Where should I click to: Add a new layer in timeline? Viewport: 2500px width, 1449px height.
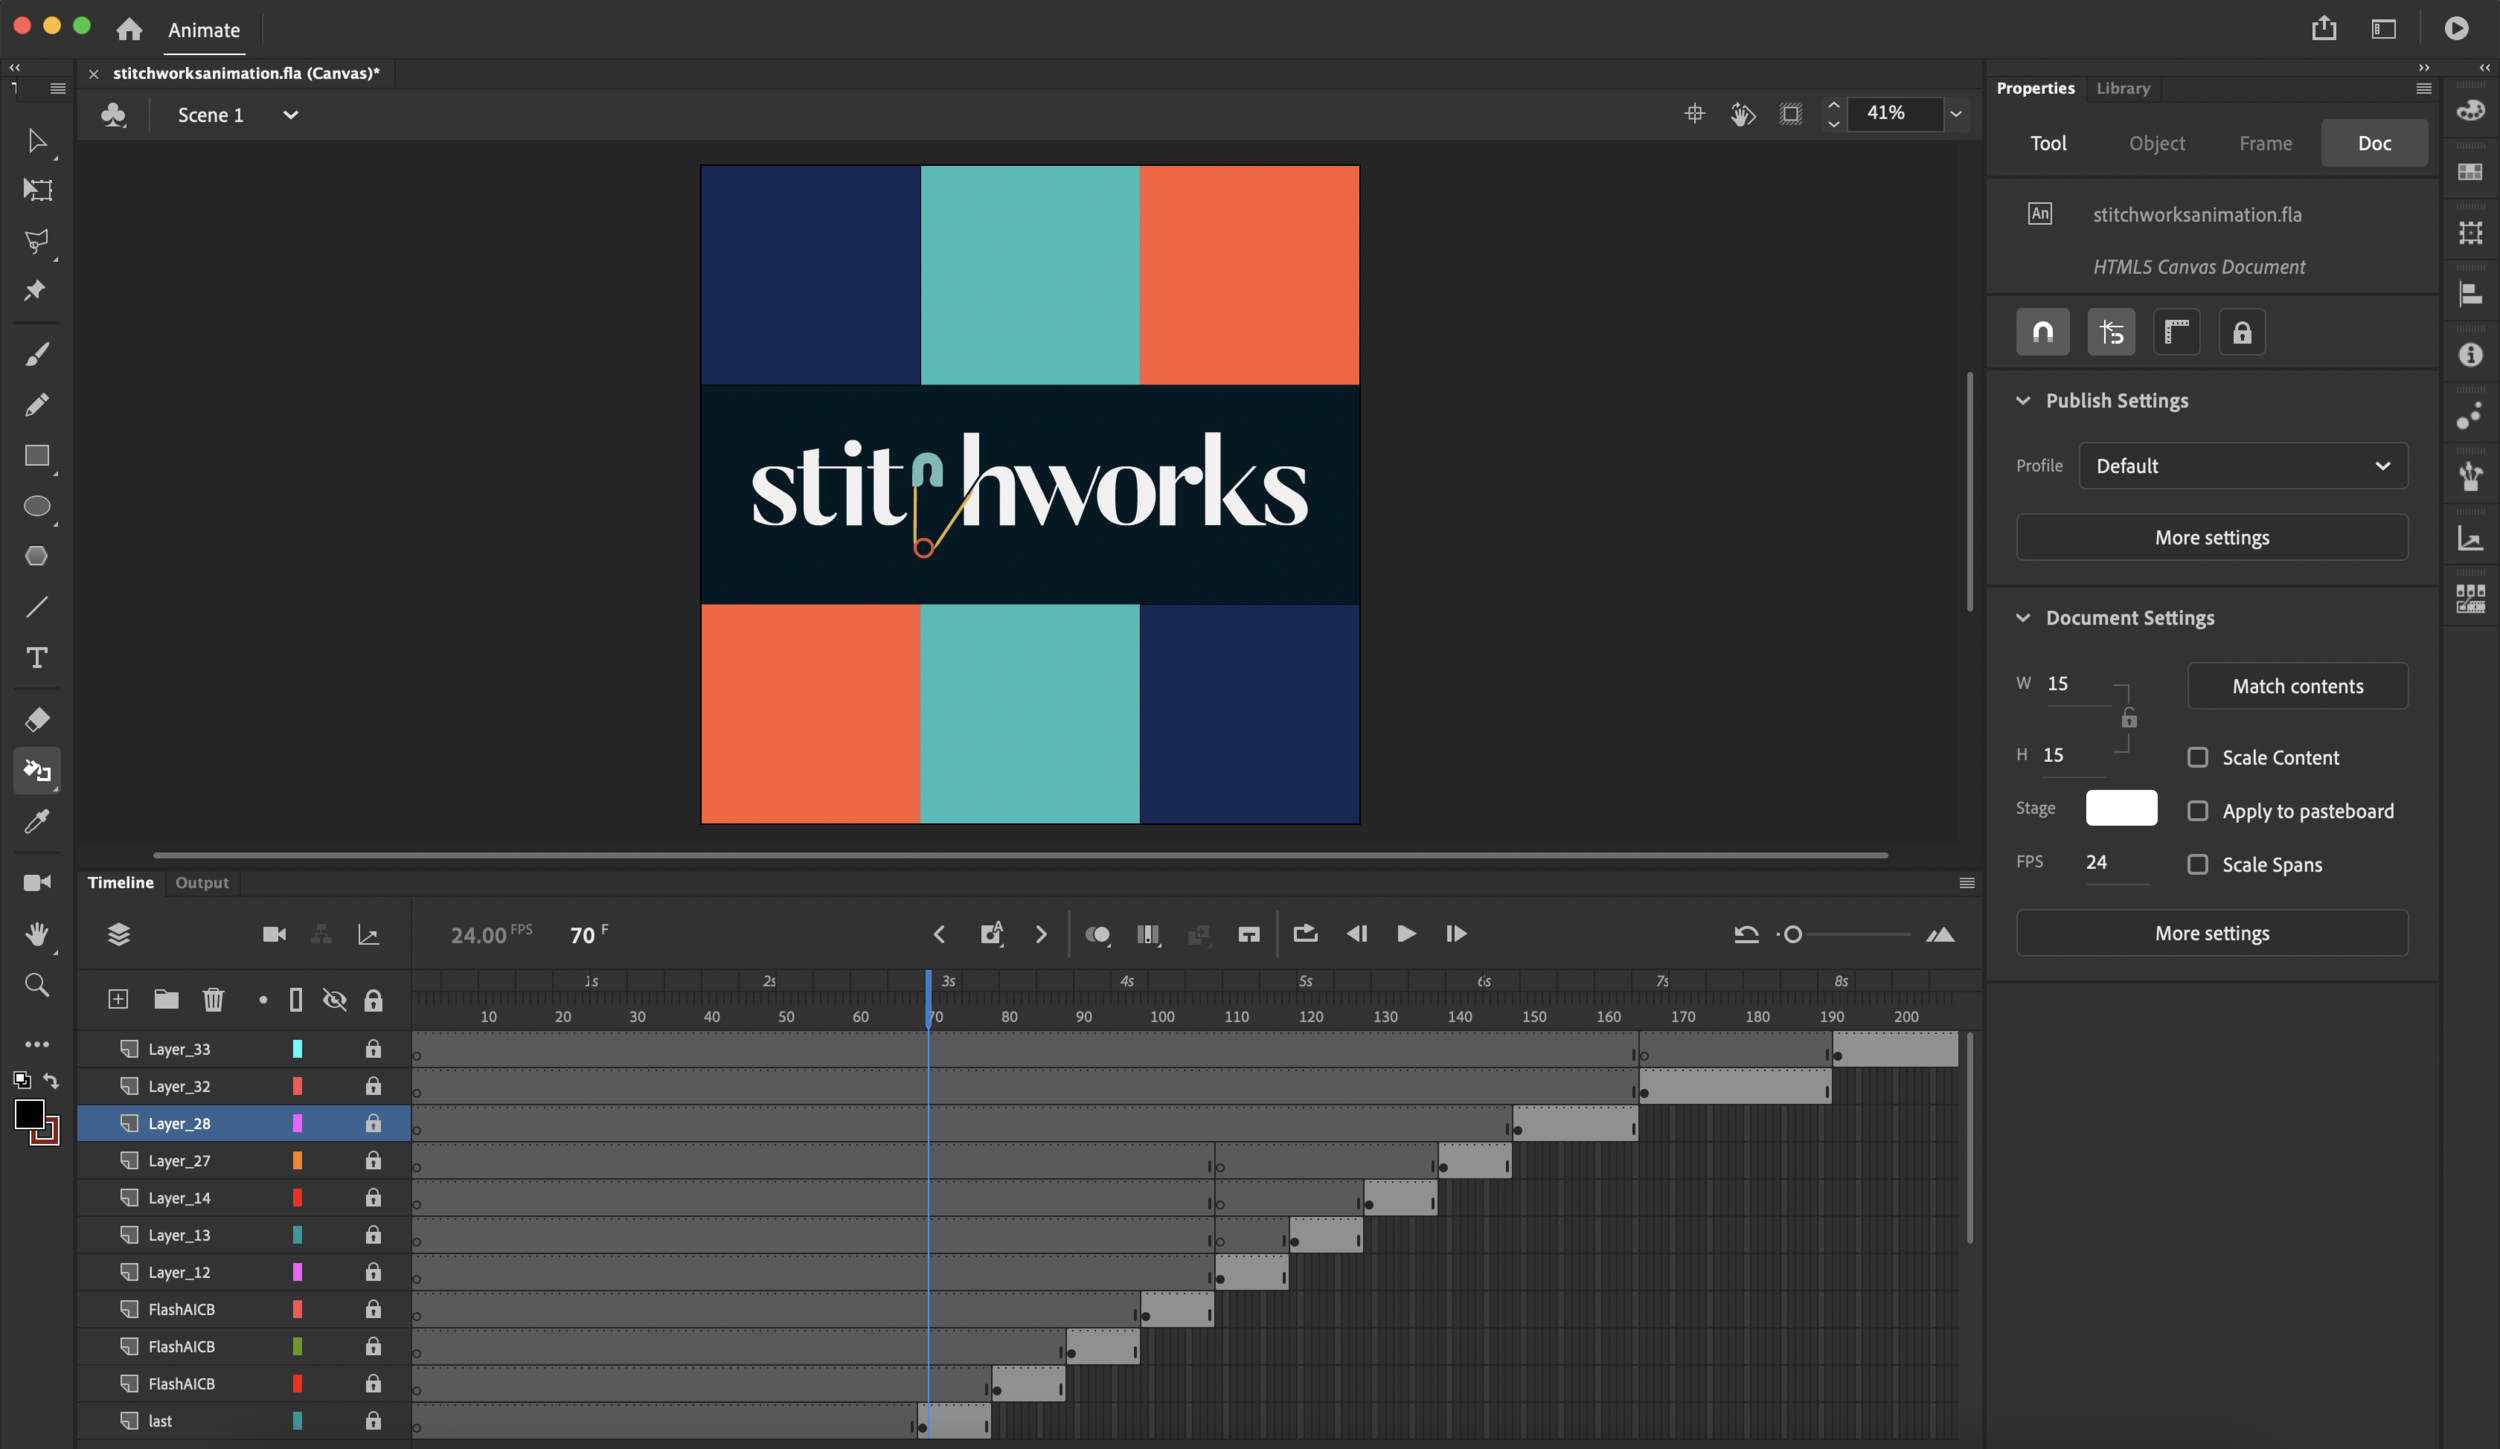pyautogui.click(x=118, y=999)
